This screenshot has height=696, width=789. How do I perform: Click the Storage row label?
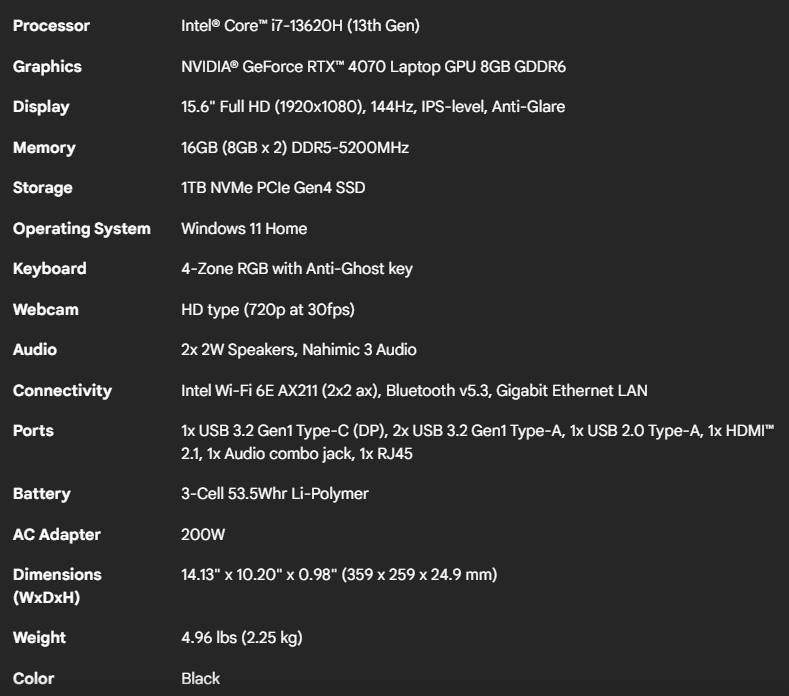(43, 188)
